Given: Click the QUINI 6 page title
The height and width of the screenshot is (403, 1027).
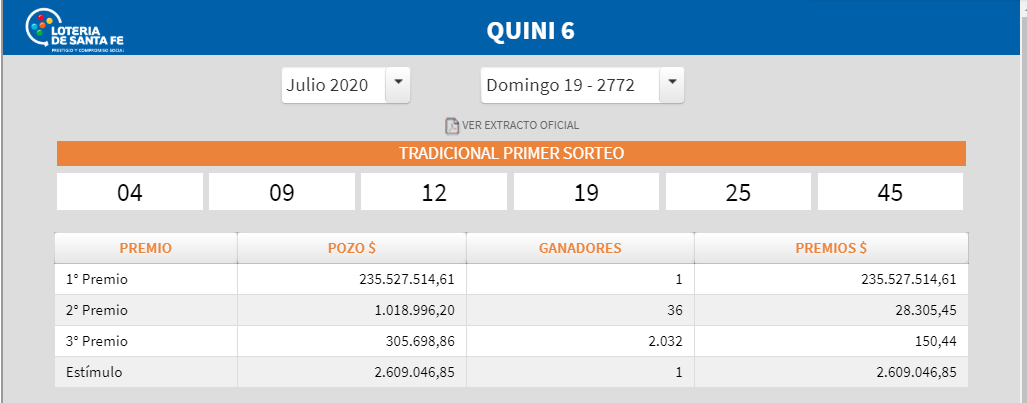Looking at the screenshot, I should [530, 31].
